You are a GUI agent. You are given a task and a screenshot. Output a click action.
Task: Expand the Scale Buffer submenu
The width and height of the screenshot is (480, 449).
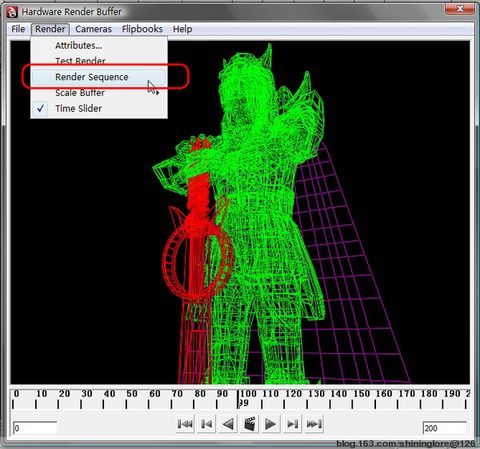point(99,93)
